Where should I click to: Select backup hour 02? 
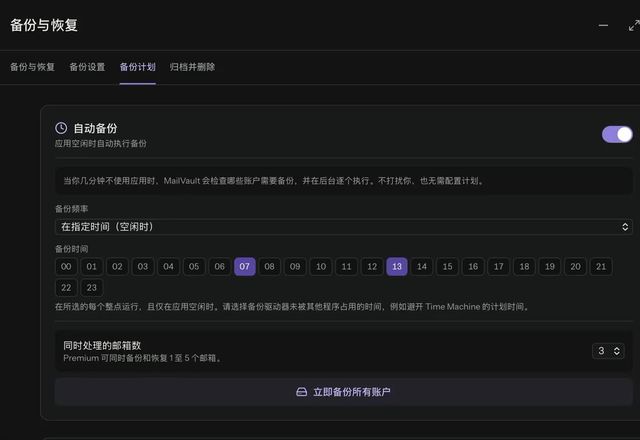click(117, 267)
